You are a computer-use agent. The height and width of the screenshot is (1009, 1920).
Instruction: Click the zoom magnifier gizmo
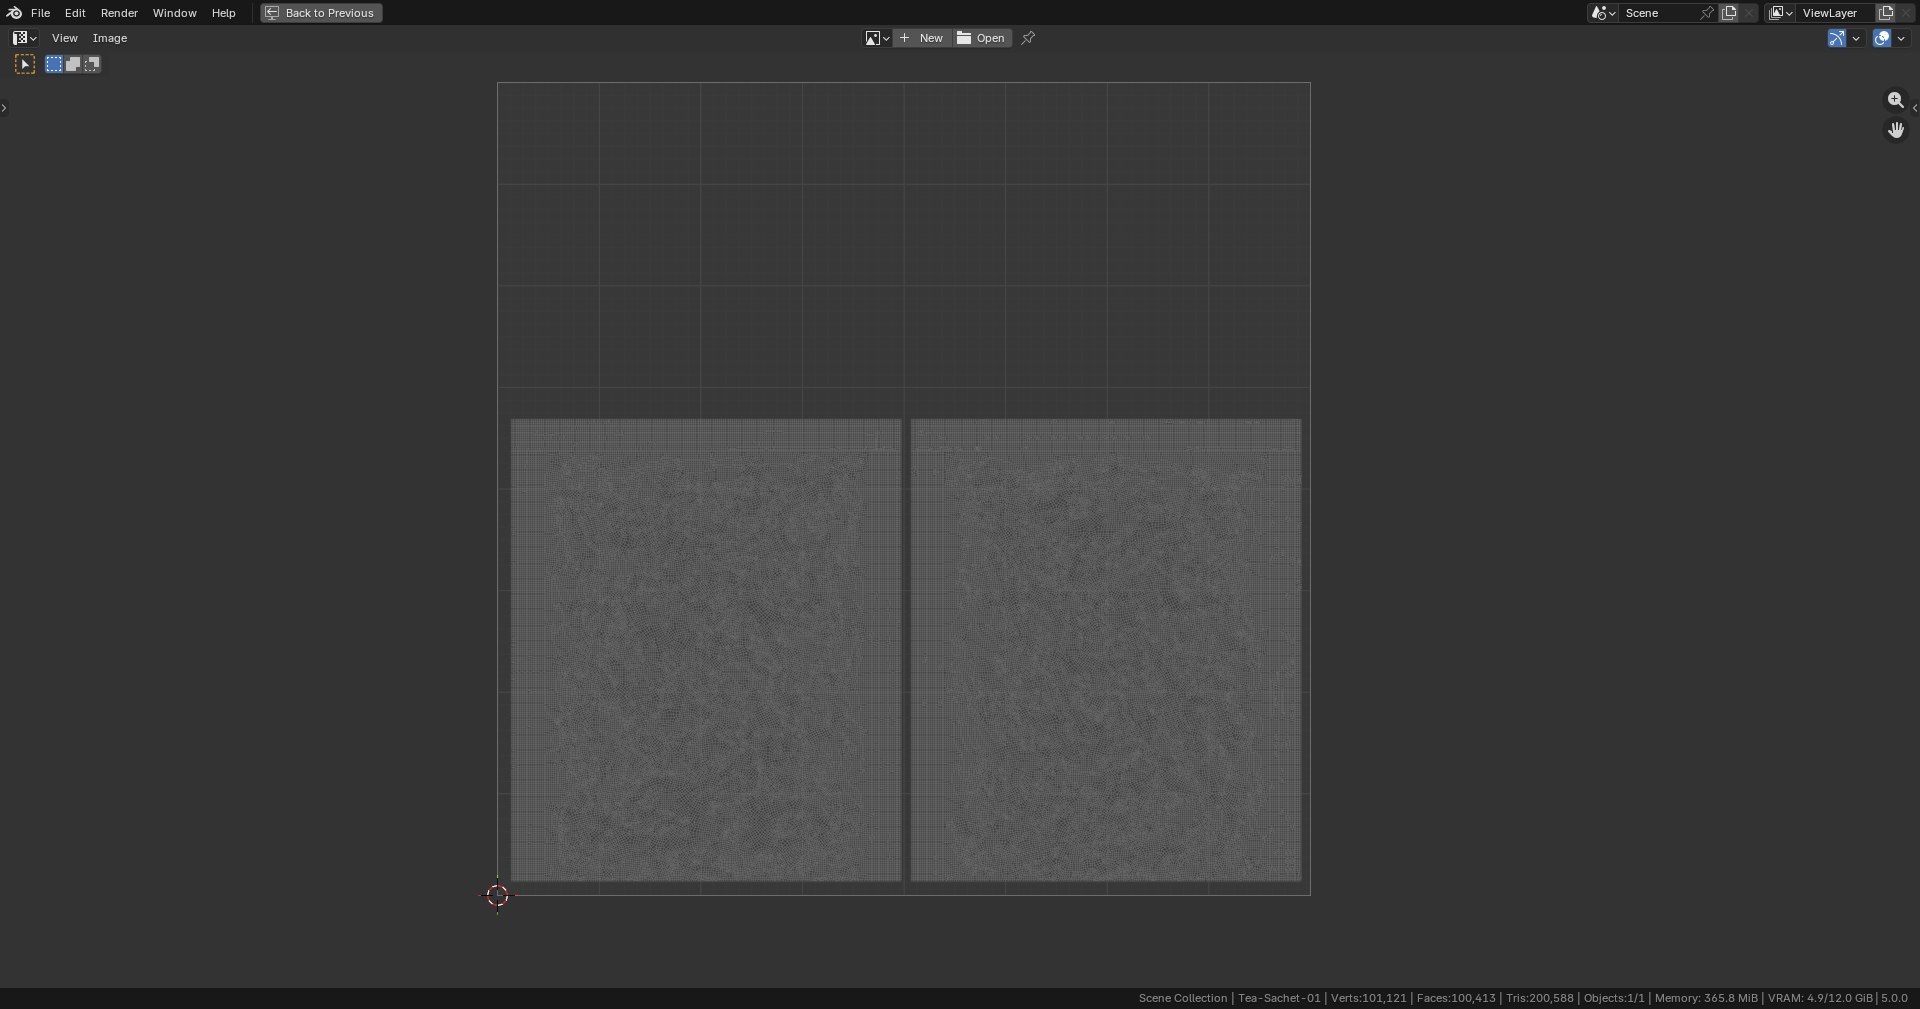click(x=1896, y=100)
